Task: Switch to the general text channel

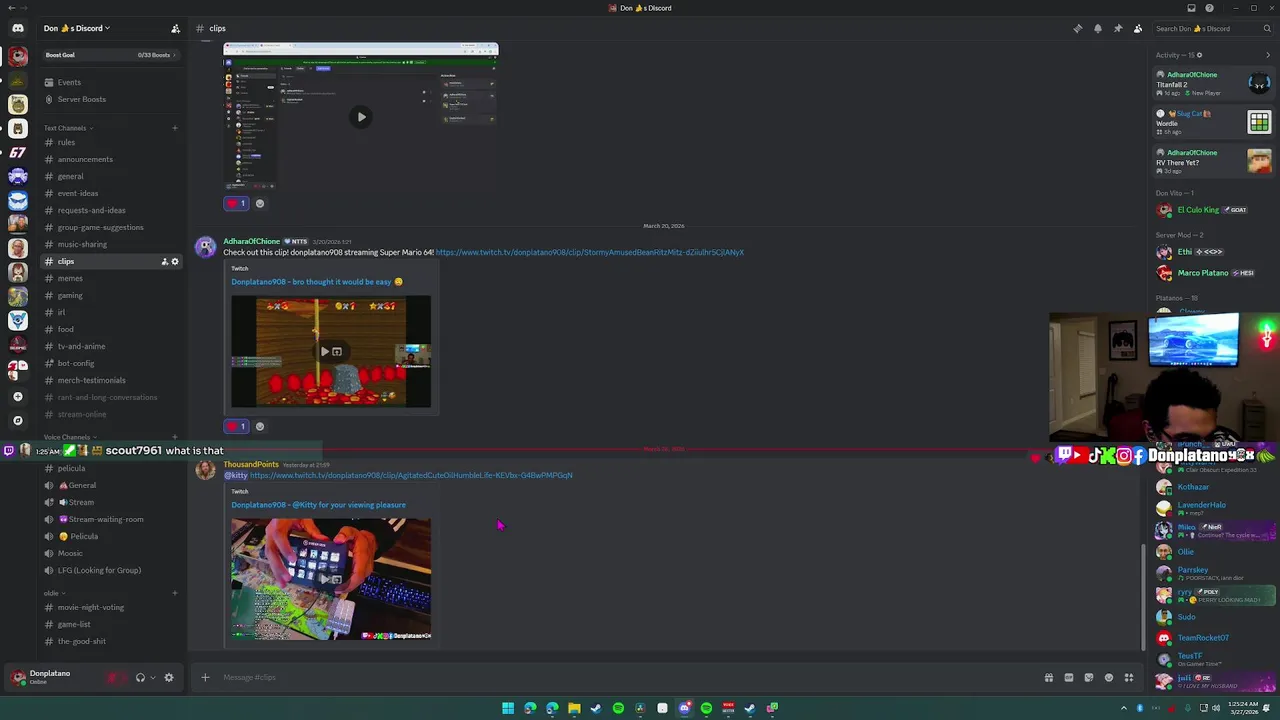Action: [x=70, y=176]
